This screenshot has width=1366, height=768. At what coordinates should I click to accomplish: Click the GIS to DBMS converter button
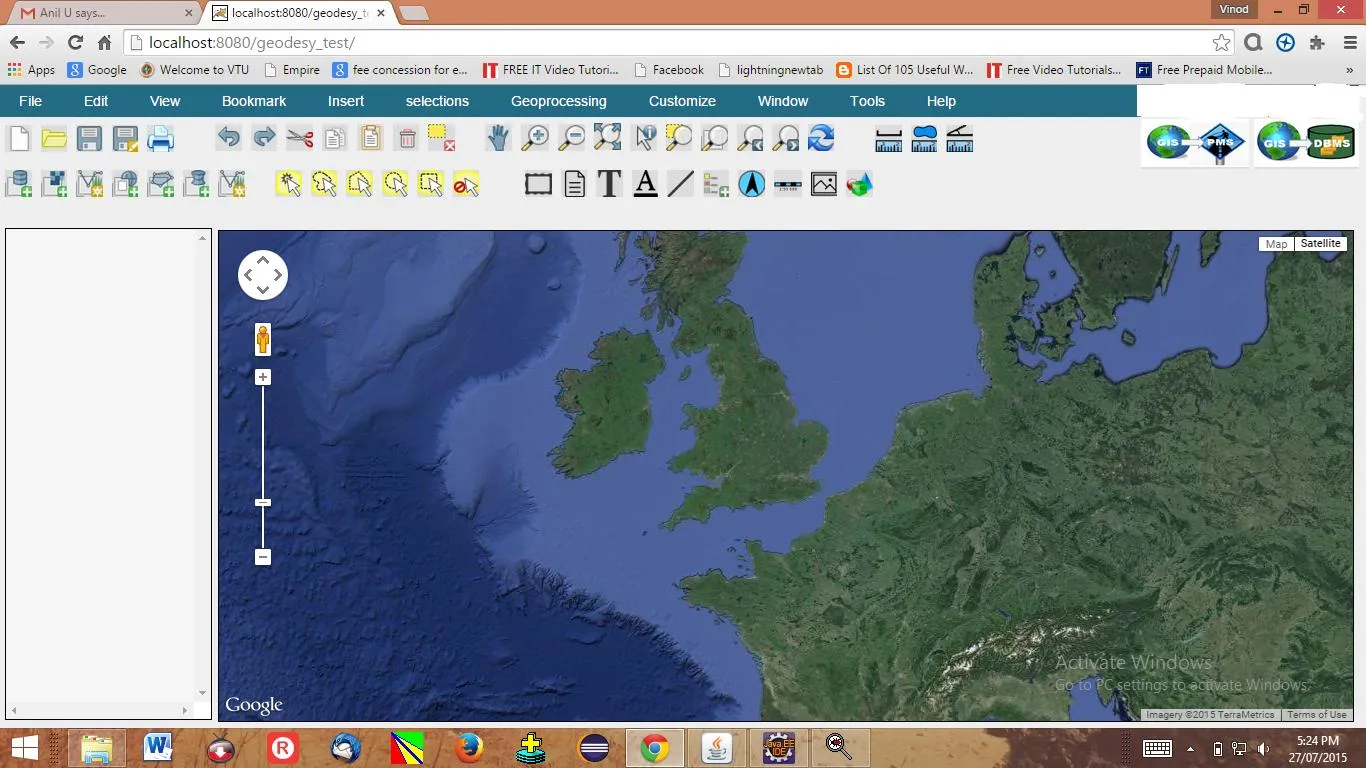[1306, 143]
